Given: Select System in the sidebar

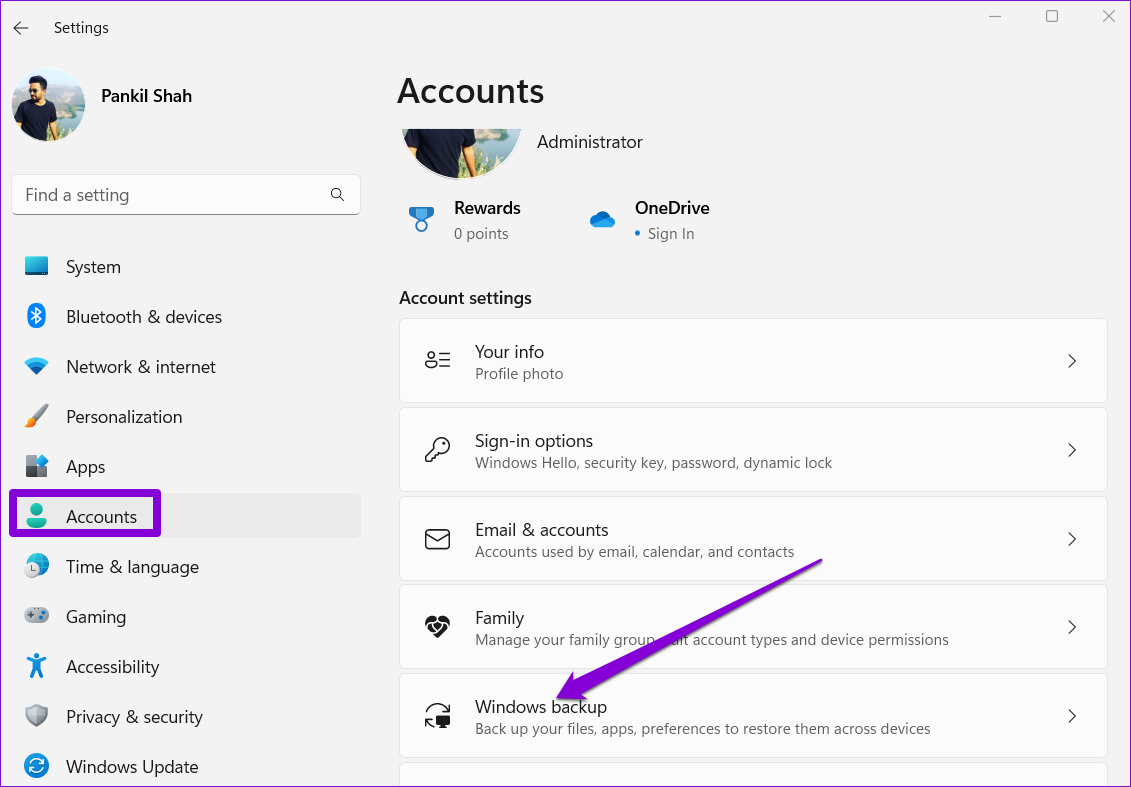Looking at the screenshot, I should click(93, 267).
